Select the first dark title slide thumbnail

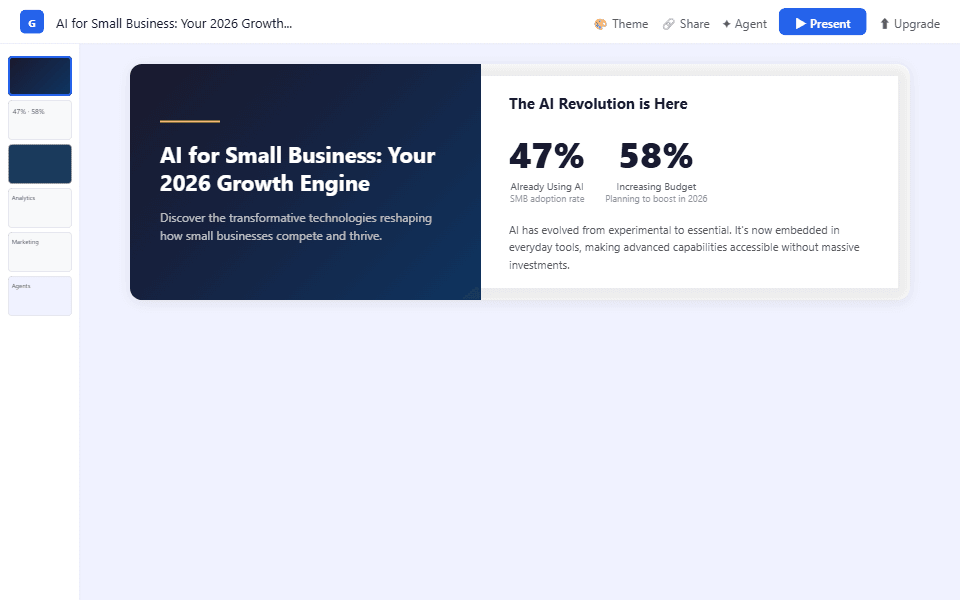point(40,76)
